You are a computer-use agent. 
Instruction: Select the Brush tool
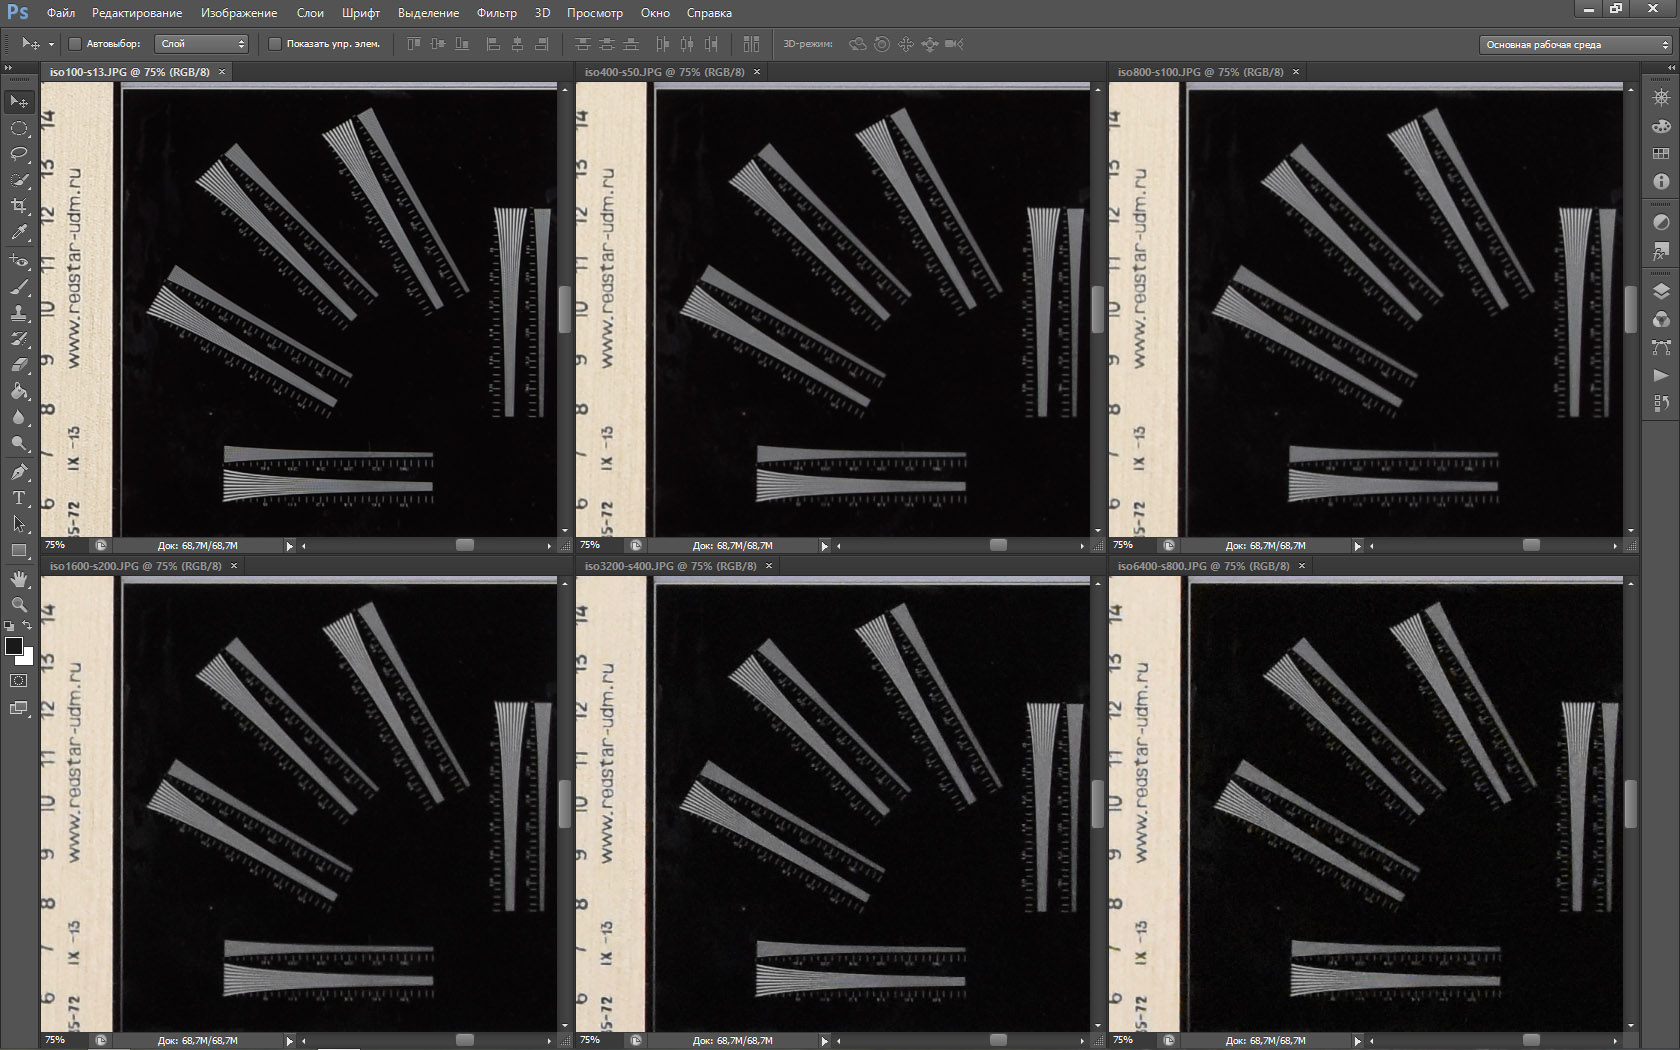pos(19,286)
